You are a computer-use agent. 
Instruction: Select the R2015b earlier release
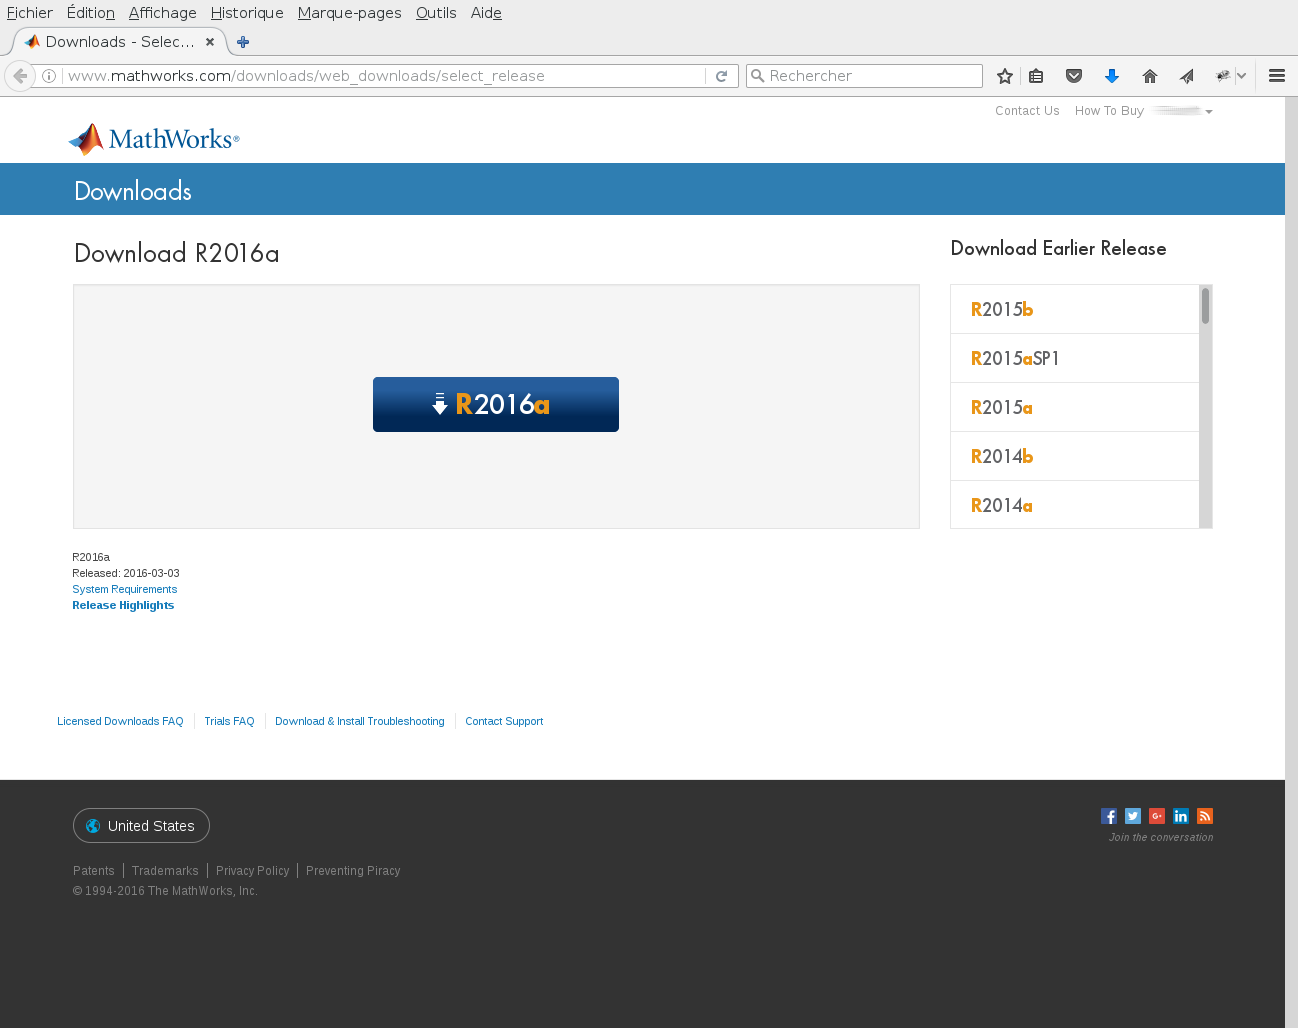(x=1075, y=309)
